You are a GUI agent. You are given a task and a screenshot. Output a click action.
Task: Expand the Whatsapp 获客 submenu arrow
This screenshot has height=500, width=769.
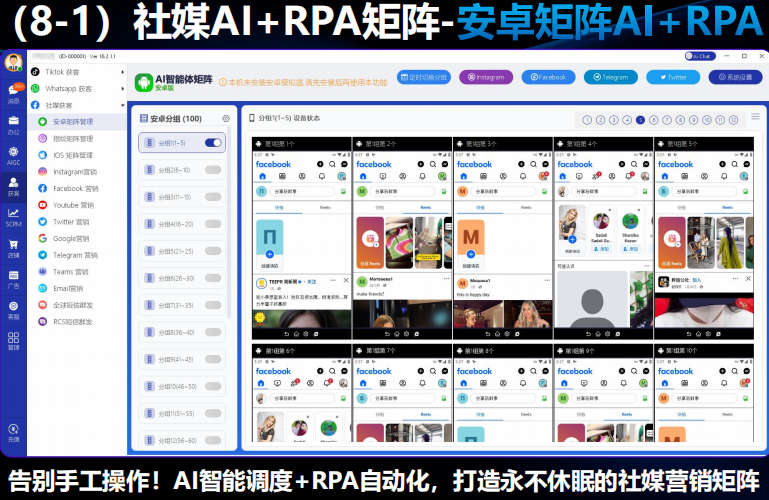coord(122,89)
